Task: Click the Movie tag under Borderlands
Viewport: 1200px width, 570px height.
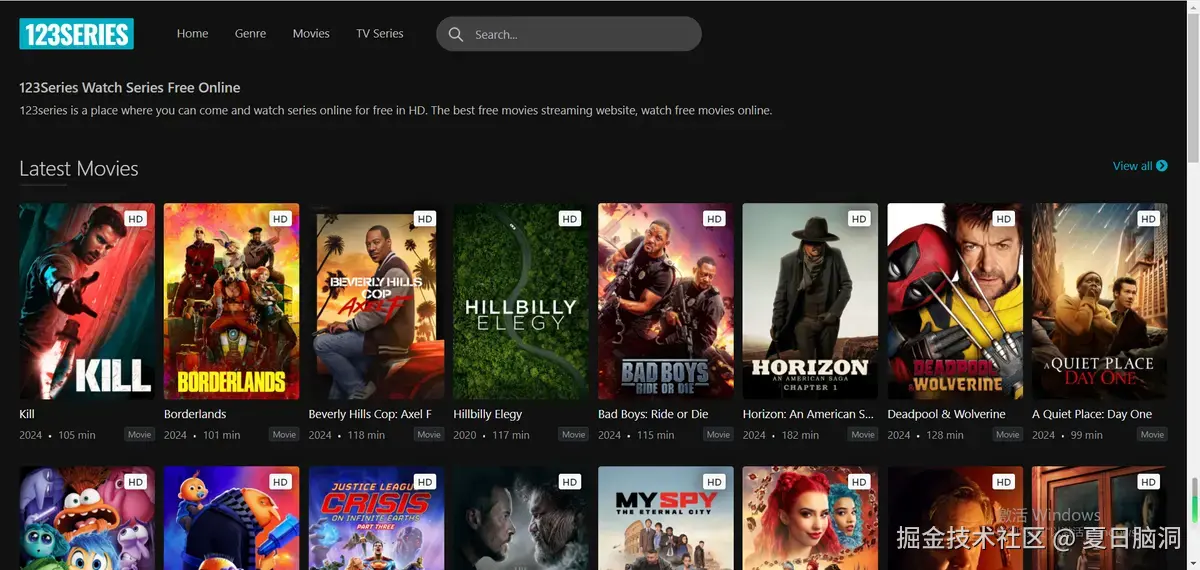Action: click(284, 435)
